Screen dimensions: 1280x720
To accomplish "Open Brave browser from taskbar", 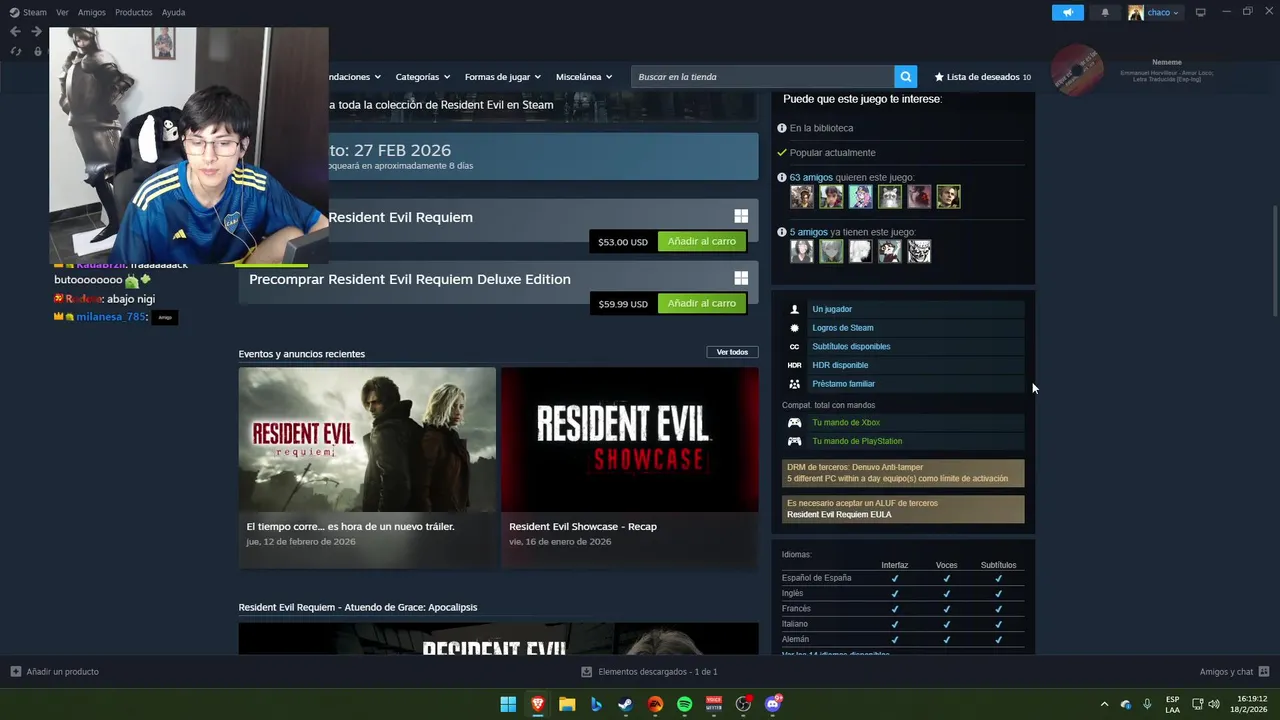I will point(538,704).
